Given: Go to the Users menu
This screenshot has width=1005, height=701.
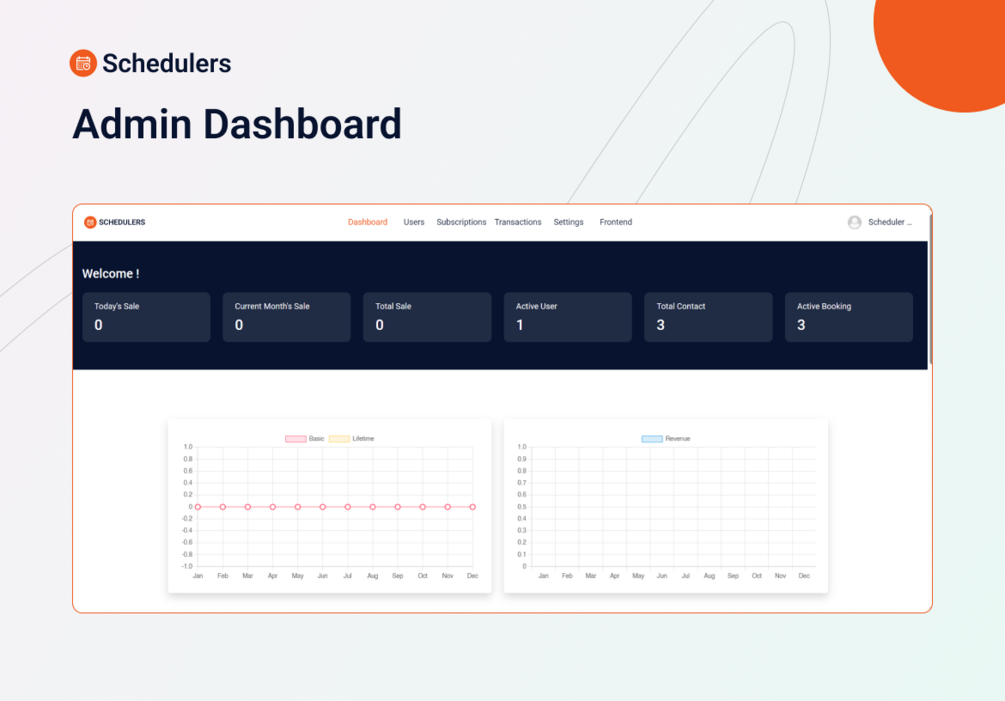Looking at the screenshot, I should [413, 222].
